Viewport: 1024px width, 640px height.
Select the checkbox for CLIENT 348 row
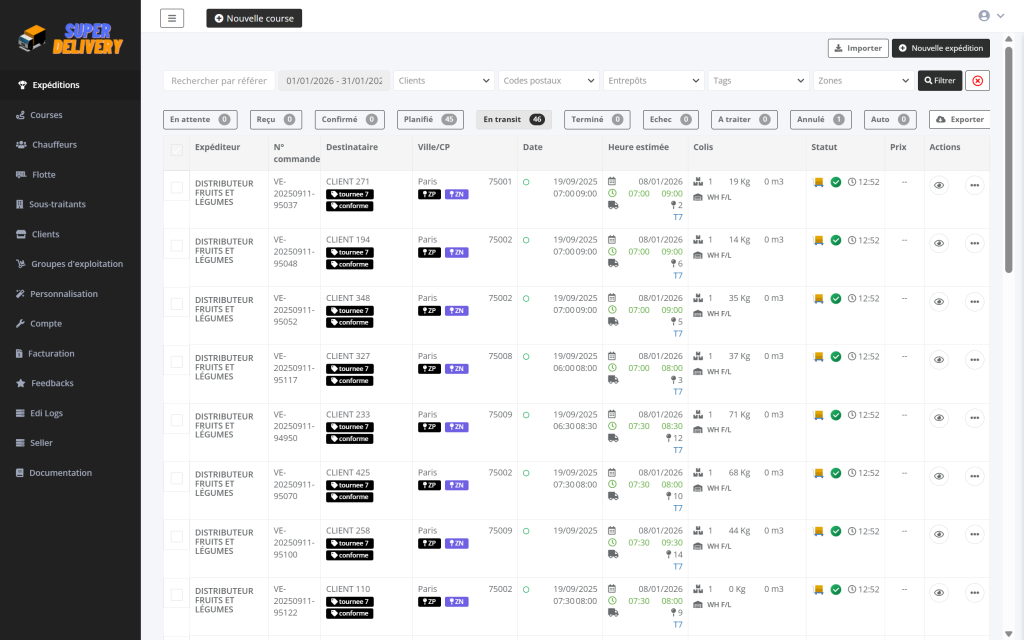[177, 303]
